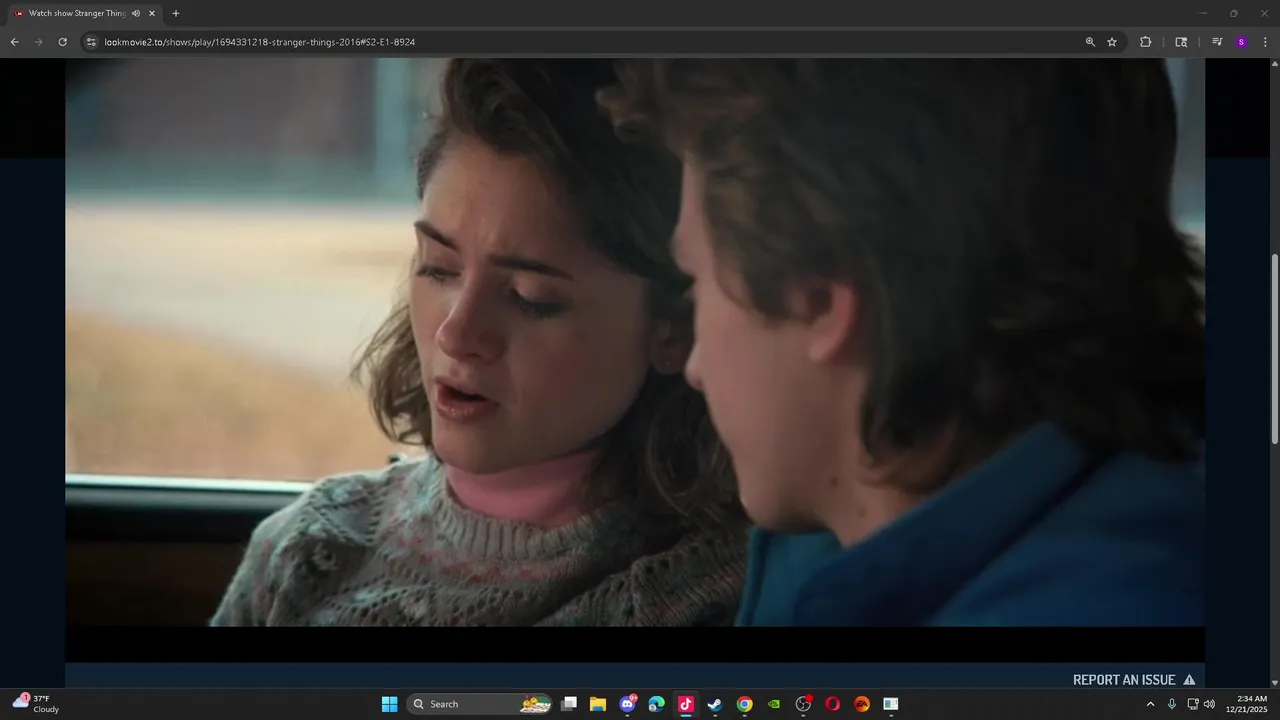Open the Chrome three-dot menu
Viewport: 1280px width, 720px height.
(x=1265, y=42)
